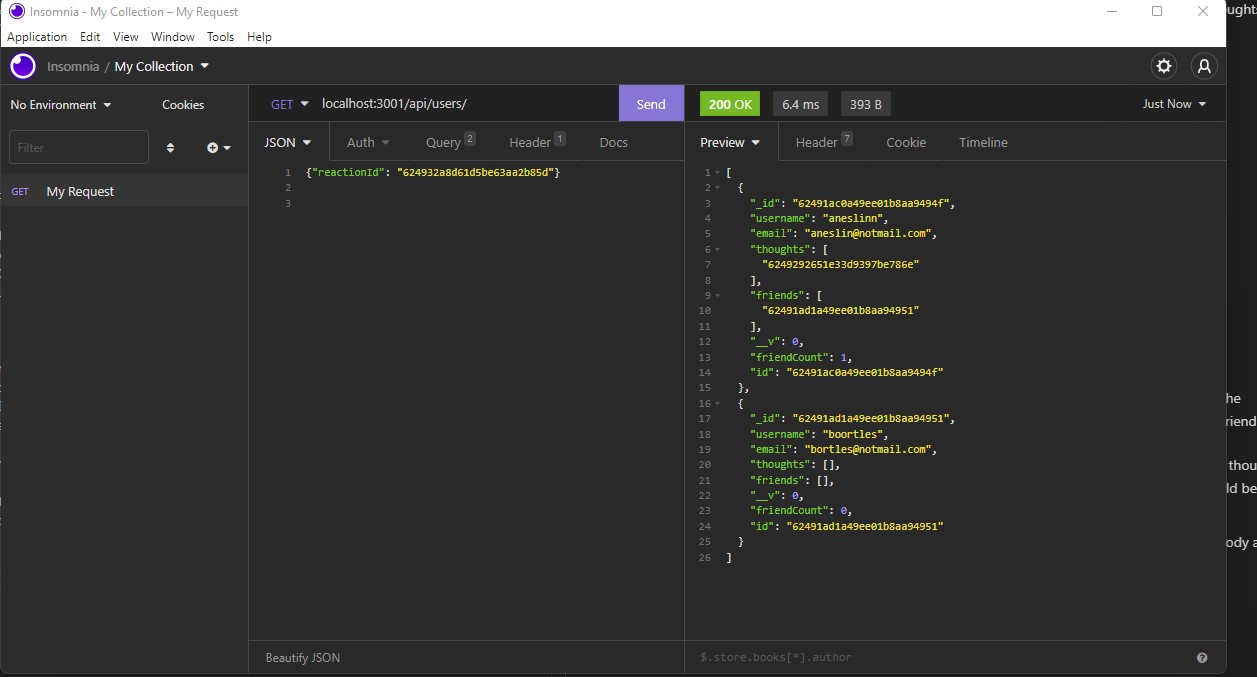Collapse the first user object on line 2

(718, 188)
